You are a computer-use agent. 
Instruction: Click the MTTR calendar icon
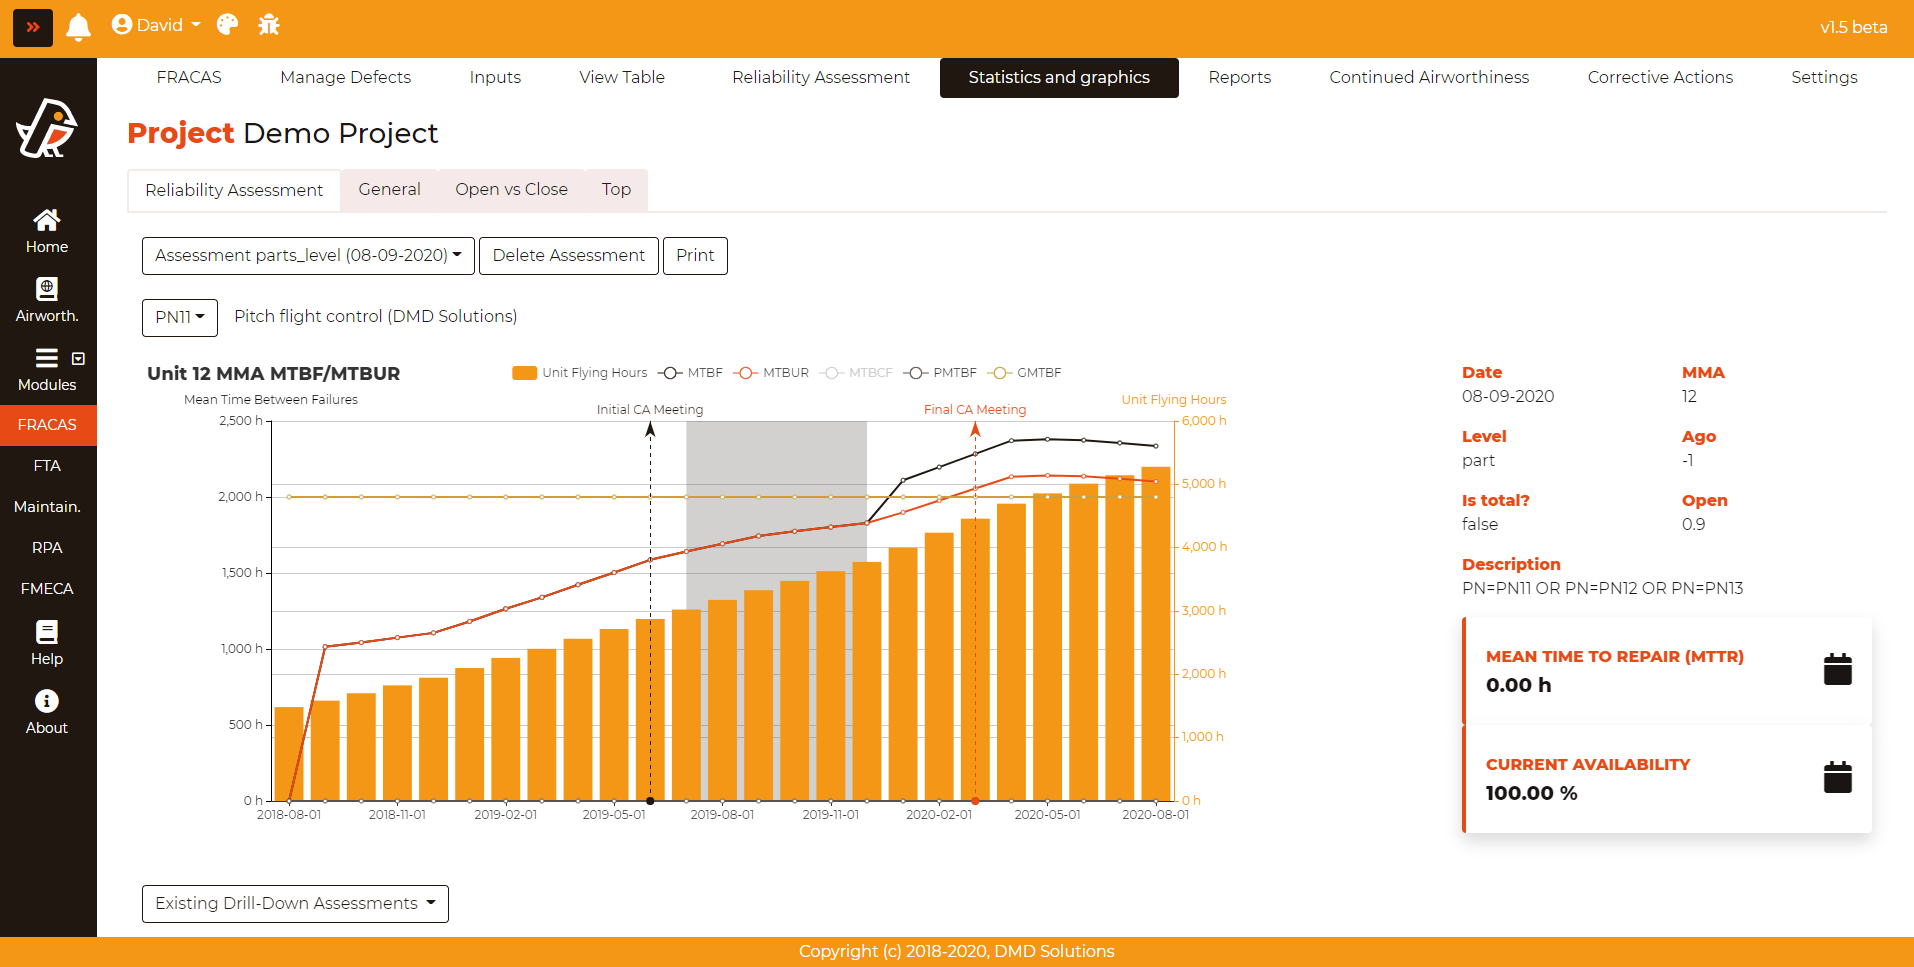(1837, 670)
